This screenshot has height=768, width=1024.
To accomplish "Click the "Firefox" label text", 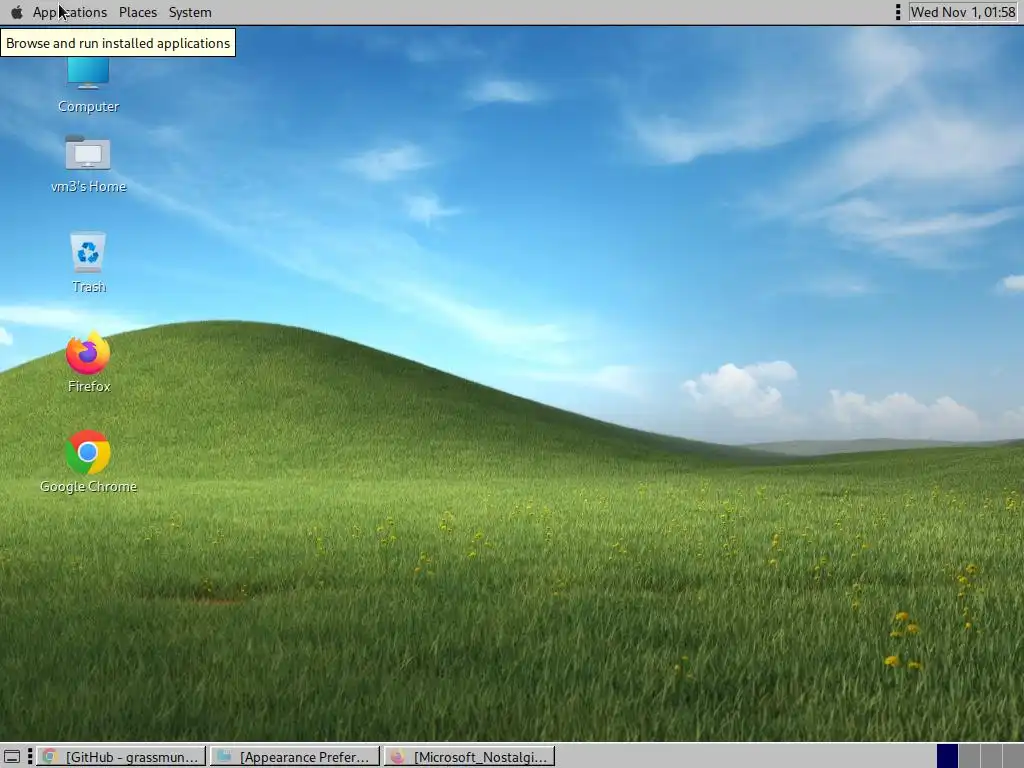I will click(89, 386).
